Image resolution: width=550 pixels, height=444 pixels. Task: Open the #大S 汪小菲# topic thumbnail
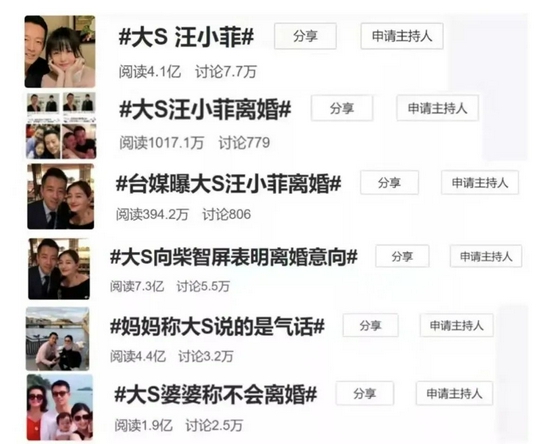[x=60, y=52]
